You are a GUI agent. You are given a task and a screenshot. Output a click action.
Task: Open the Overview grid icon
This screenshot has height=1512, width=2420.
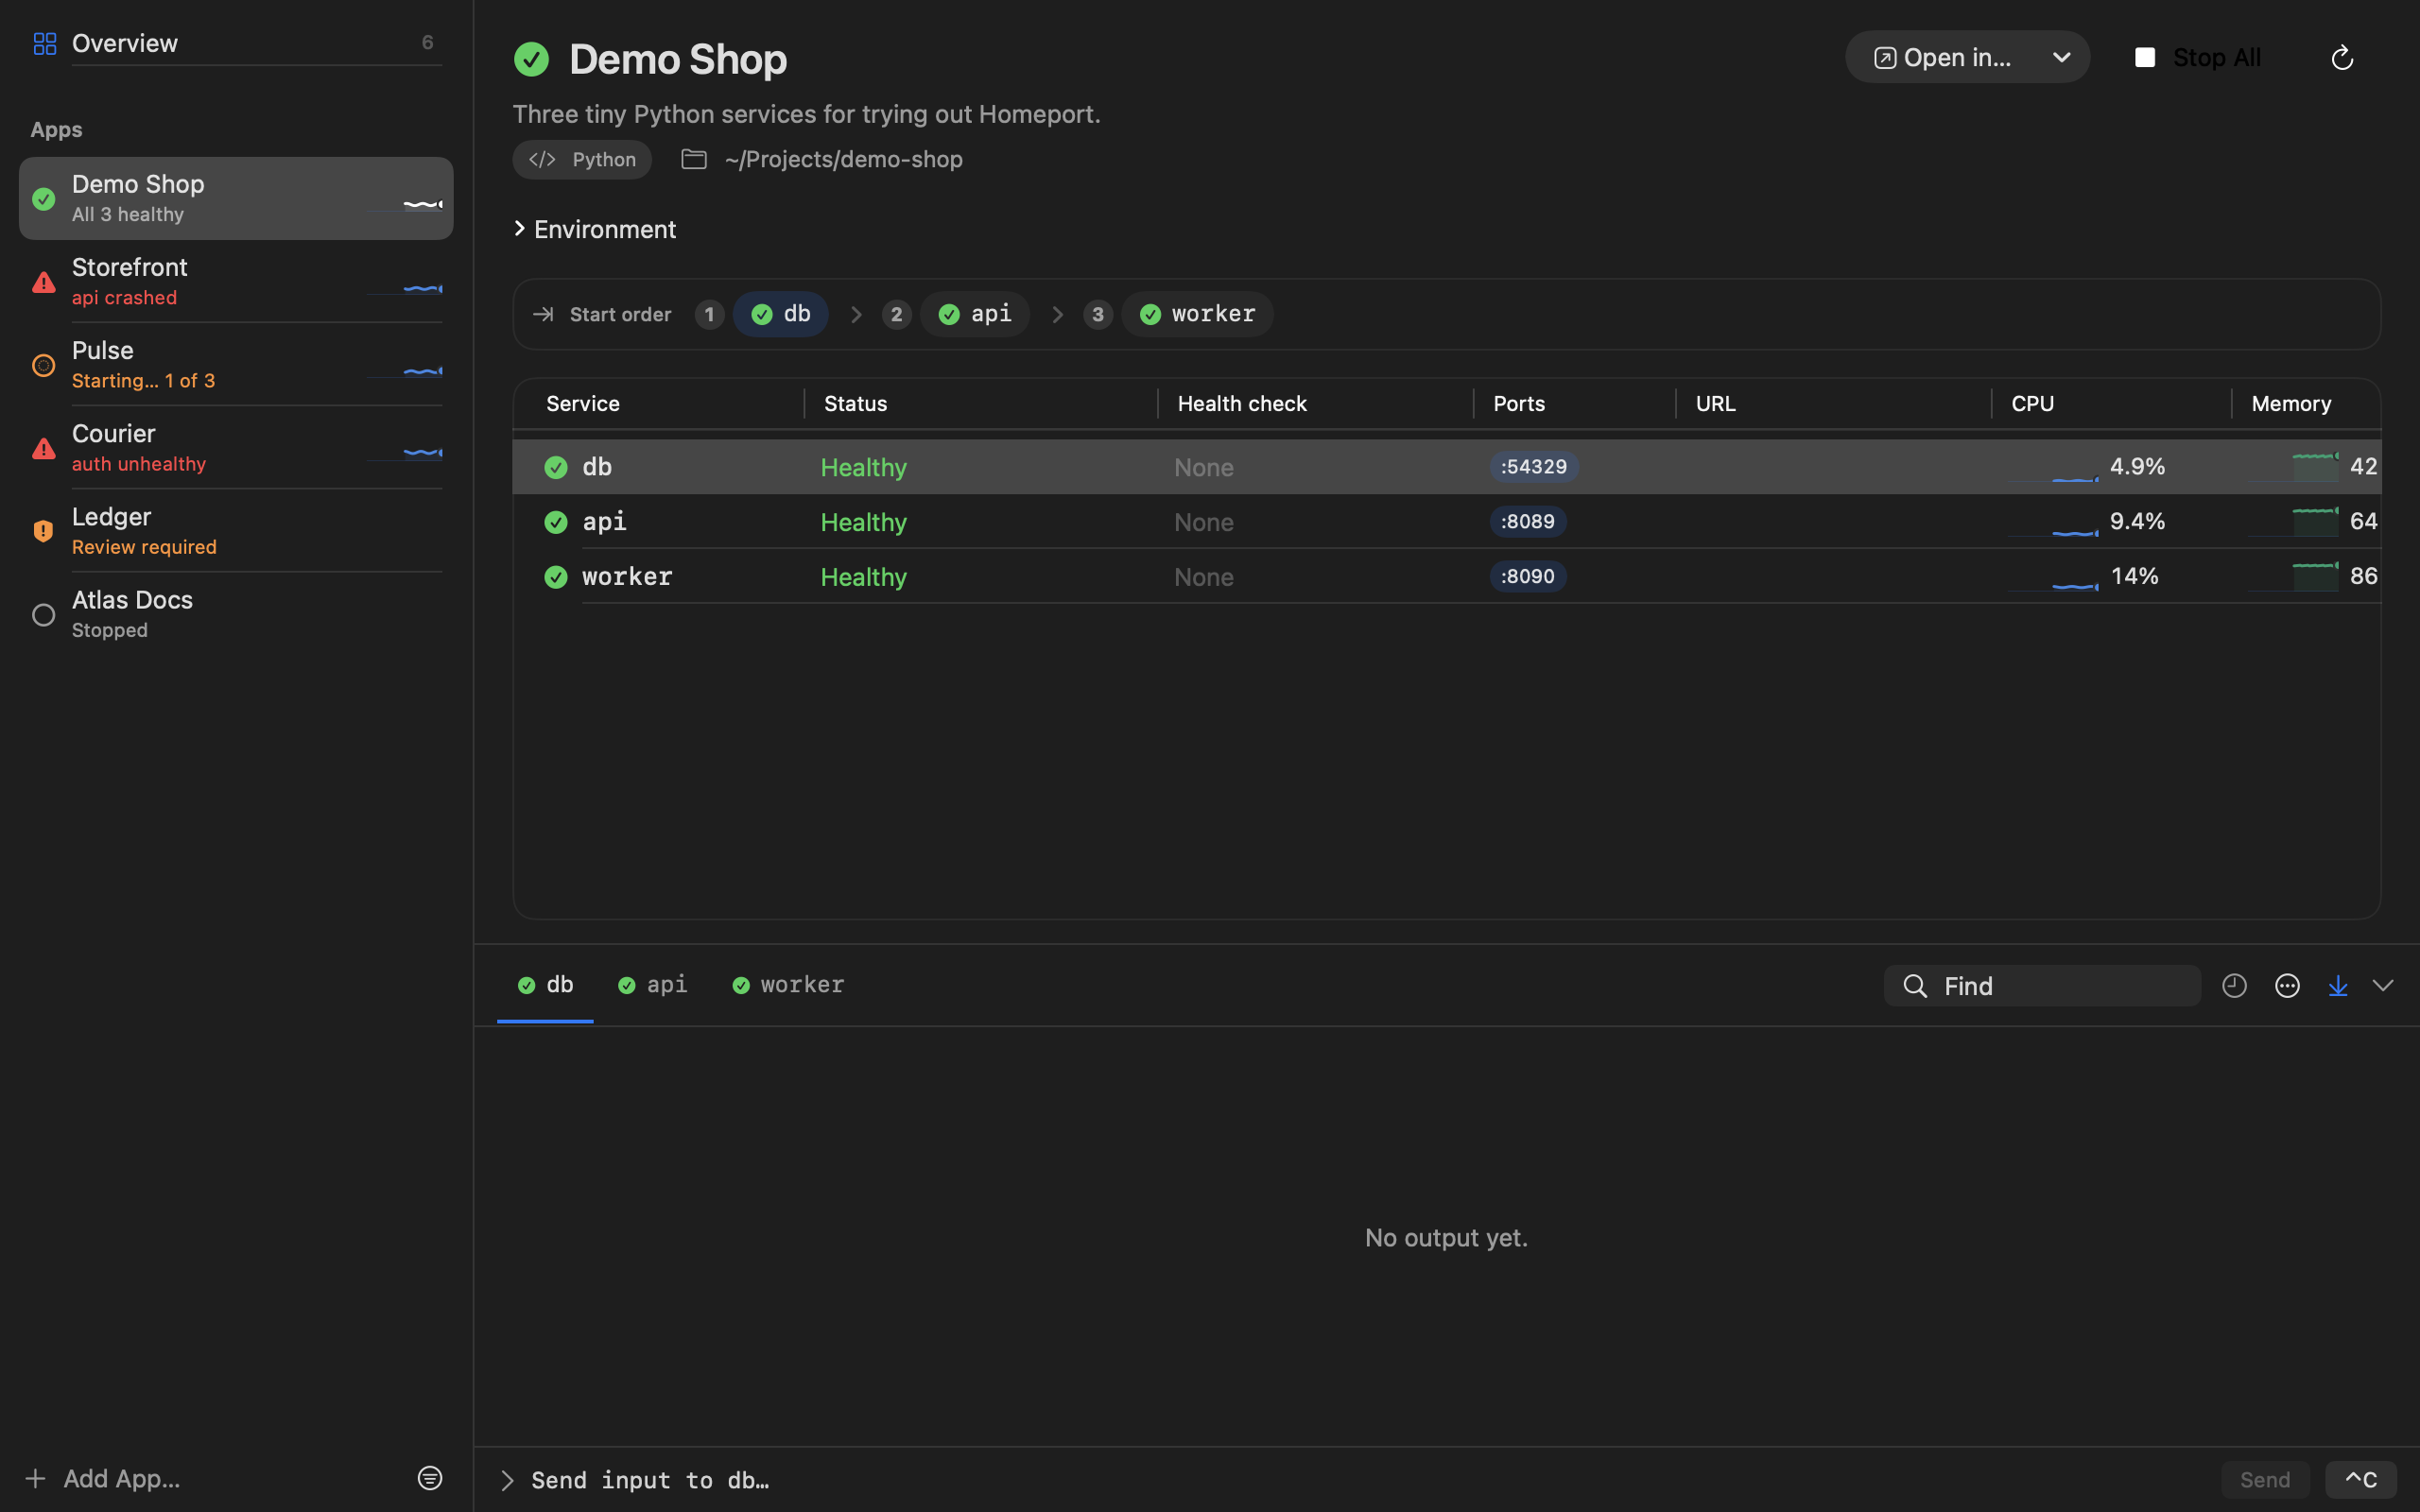pyautogui.click(x=44, y=43)
